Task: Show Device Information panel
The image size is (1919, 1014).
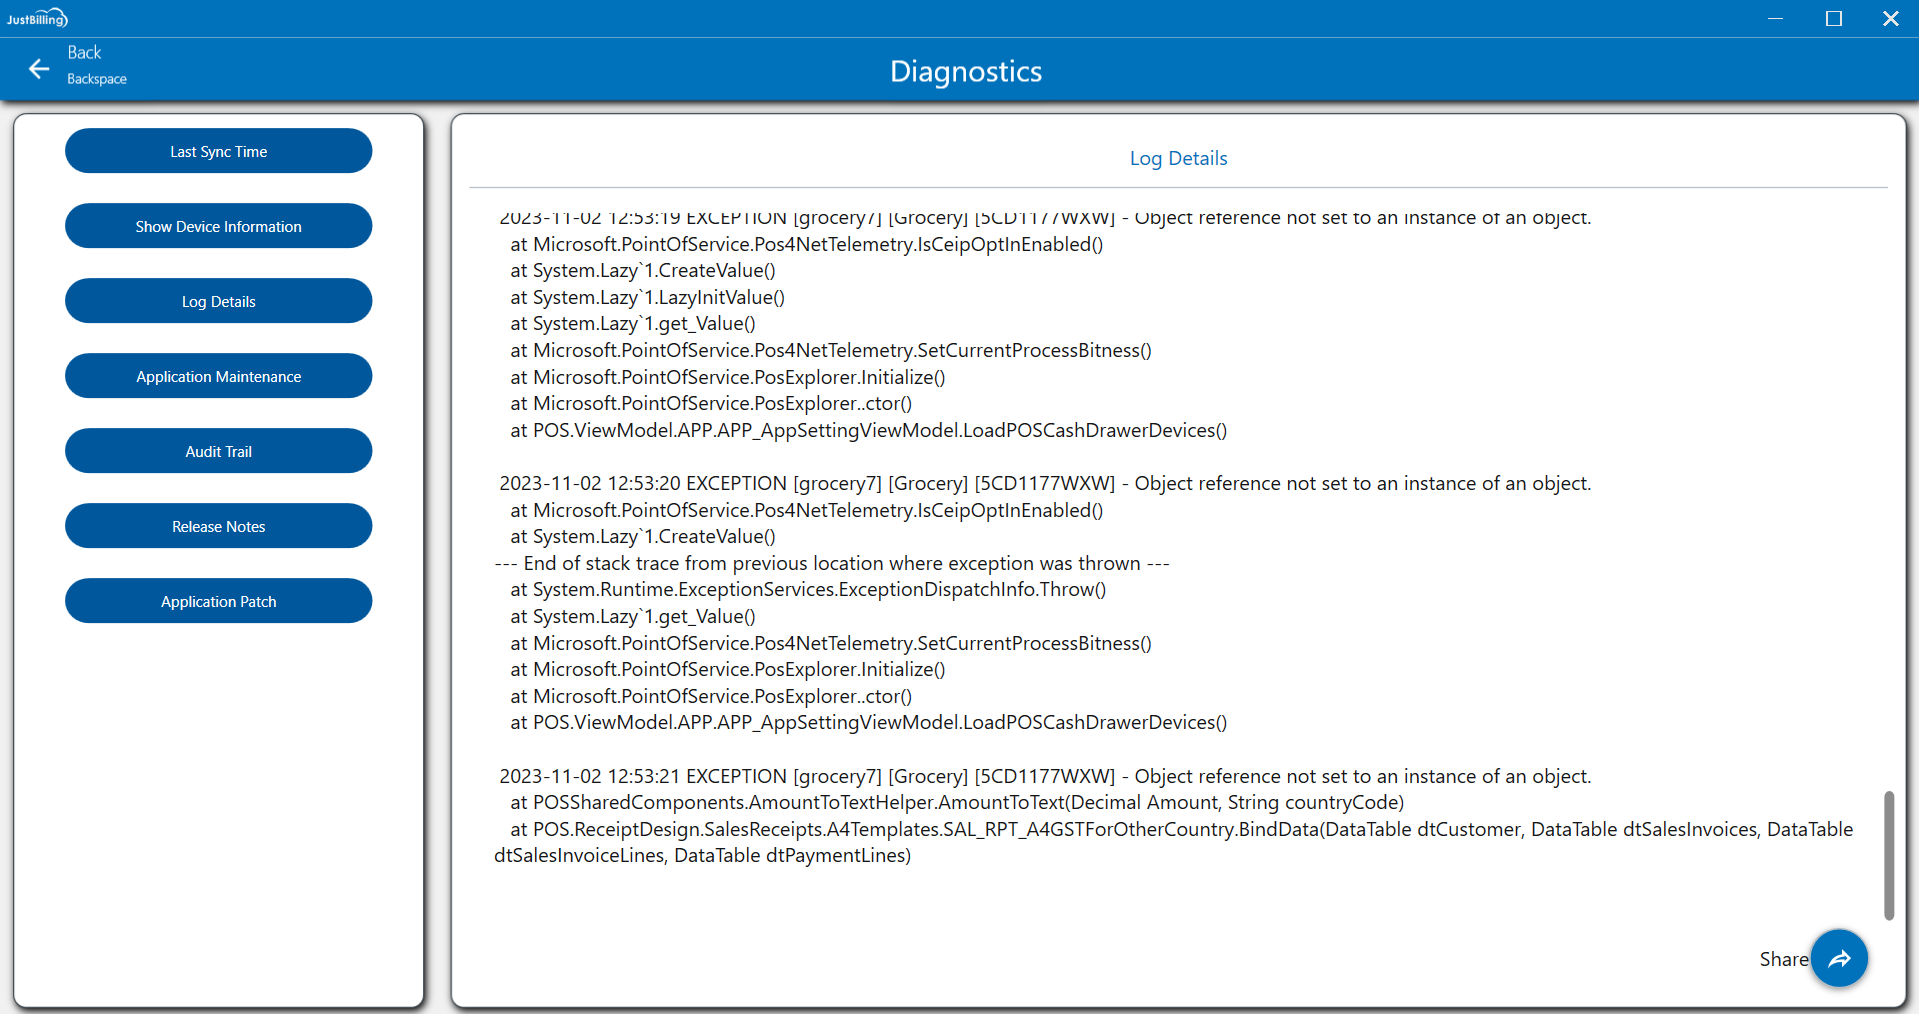Action: tap(218, 226)
